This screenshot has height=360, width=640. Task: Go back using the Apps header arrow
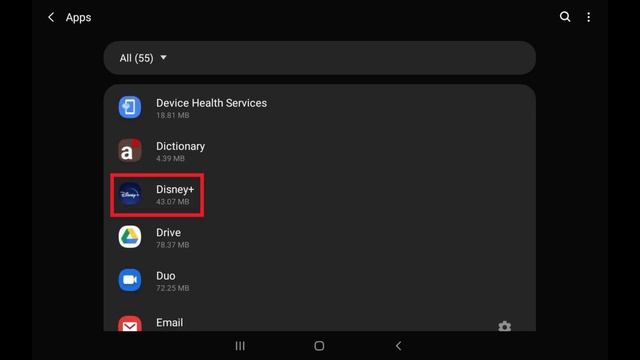coord(51,17)
